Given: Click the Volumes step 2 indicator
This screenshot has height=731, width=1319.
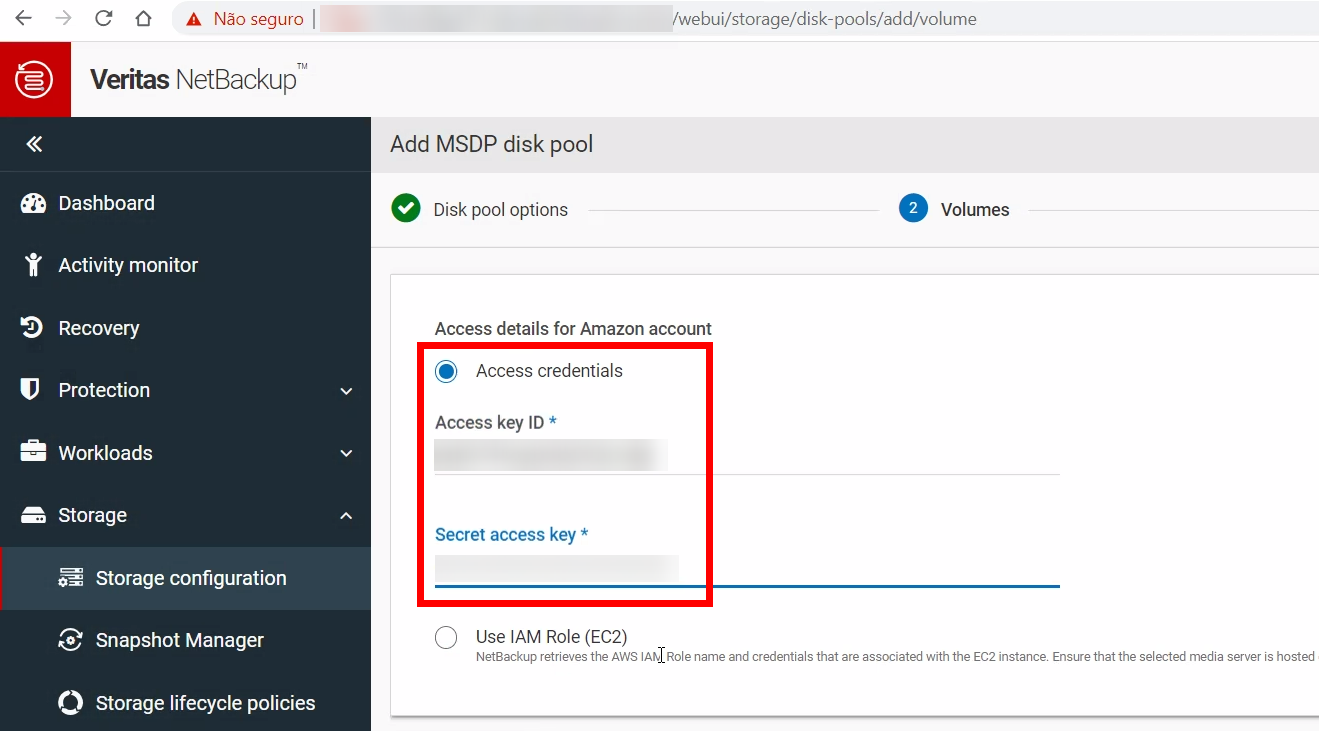Looking at the screenshot, I should (913, 209).
